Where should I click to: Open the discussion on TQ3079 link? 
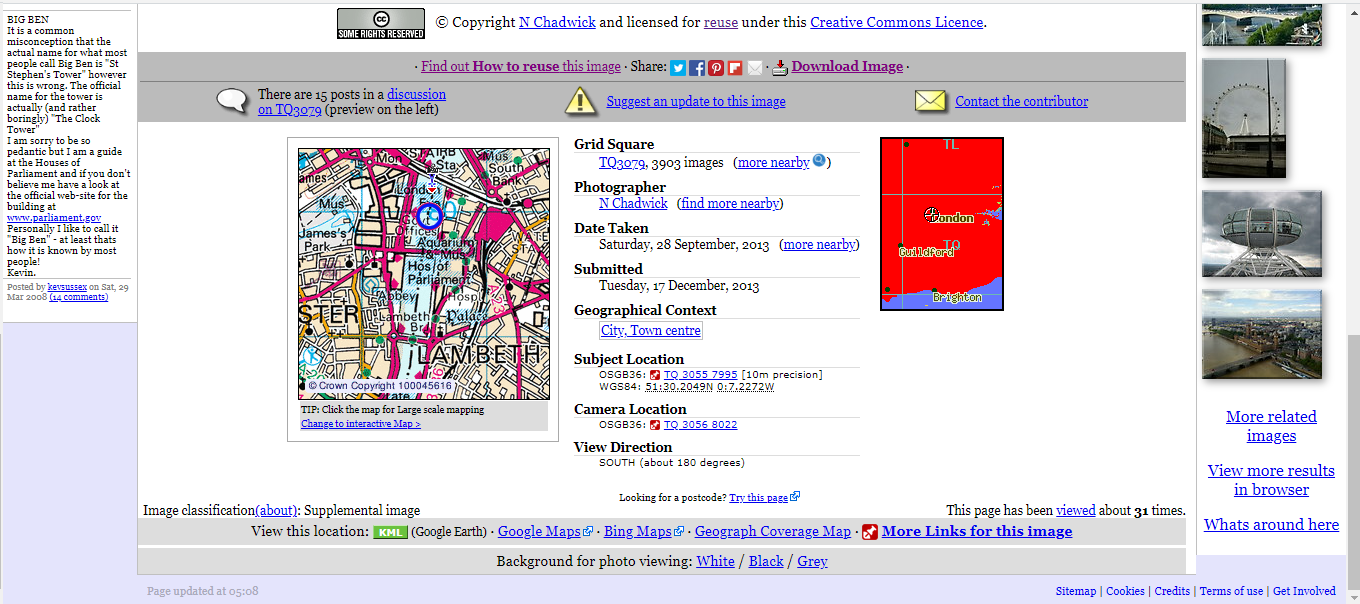click(352, 102)
